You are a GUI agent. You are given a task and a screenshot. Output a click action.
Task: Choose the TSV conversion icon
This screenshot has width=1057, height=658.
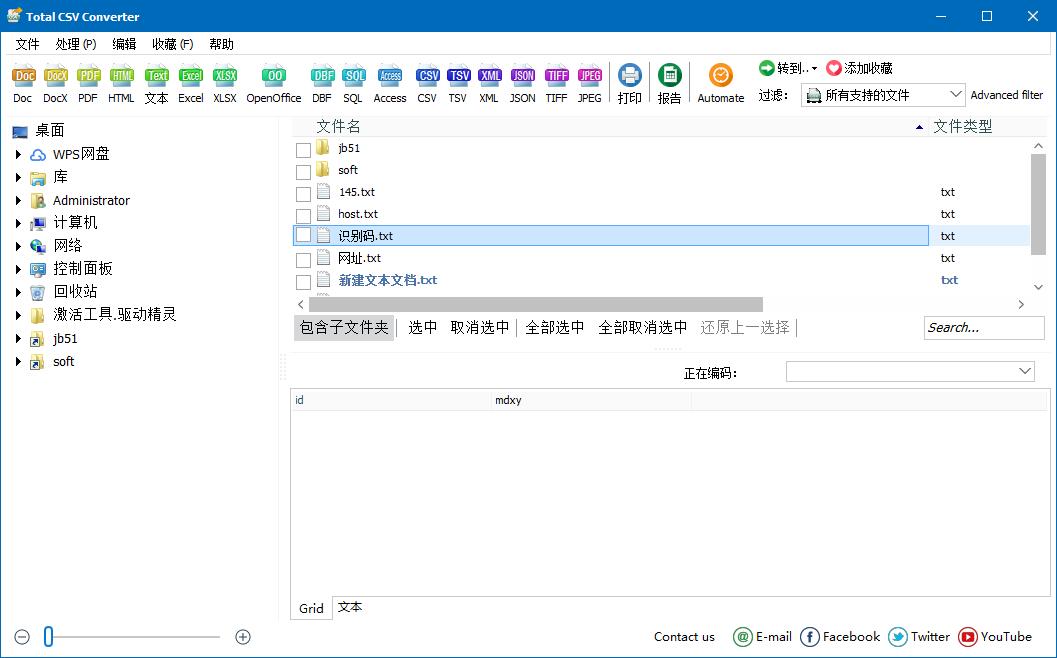458,76
